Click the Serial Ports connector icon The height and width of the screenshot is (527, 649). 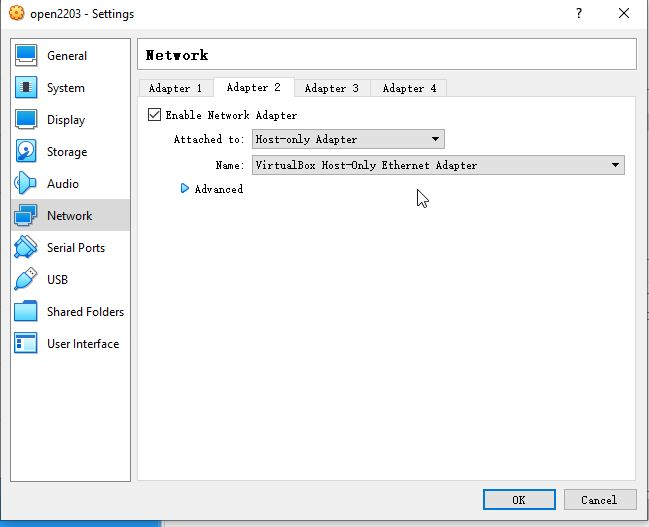(26, 247)
